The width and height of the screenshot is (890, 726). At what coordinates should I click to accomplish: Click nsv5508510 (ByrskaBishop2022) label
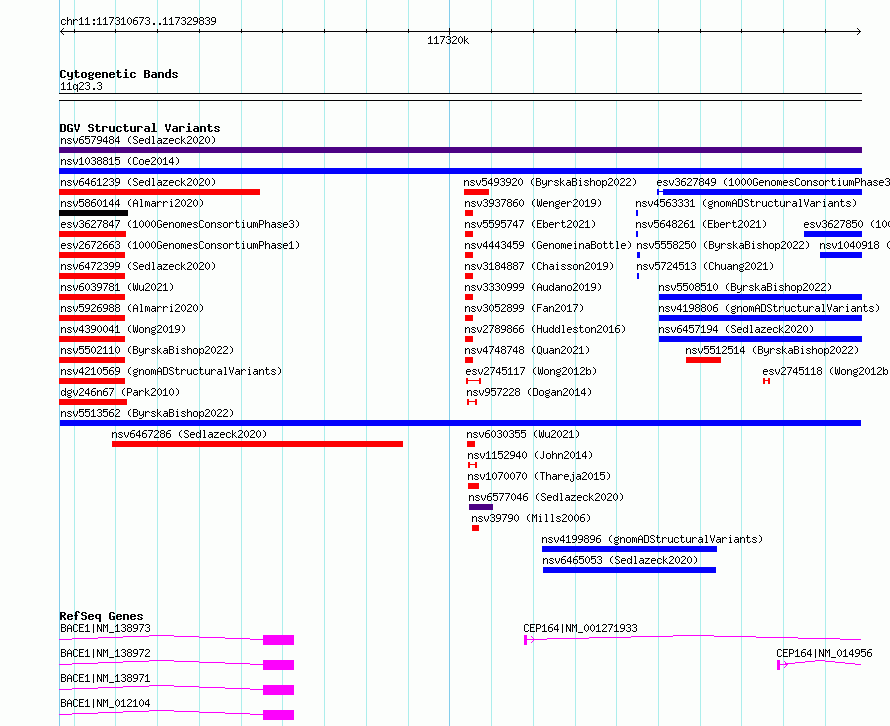click(x=745, y=287)
